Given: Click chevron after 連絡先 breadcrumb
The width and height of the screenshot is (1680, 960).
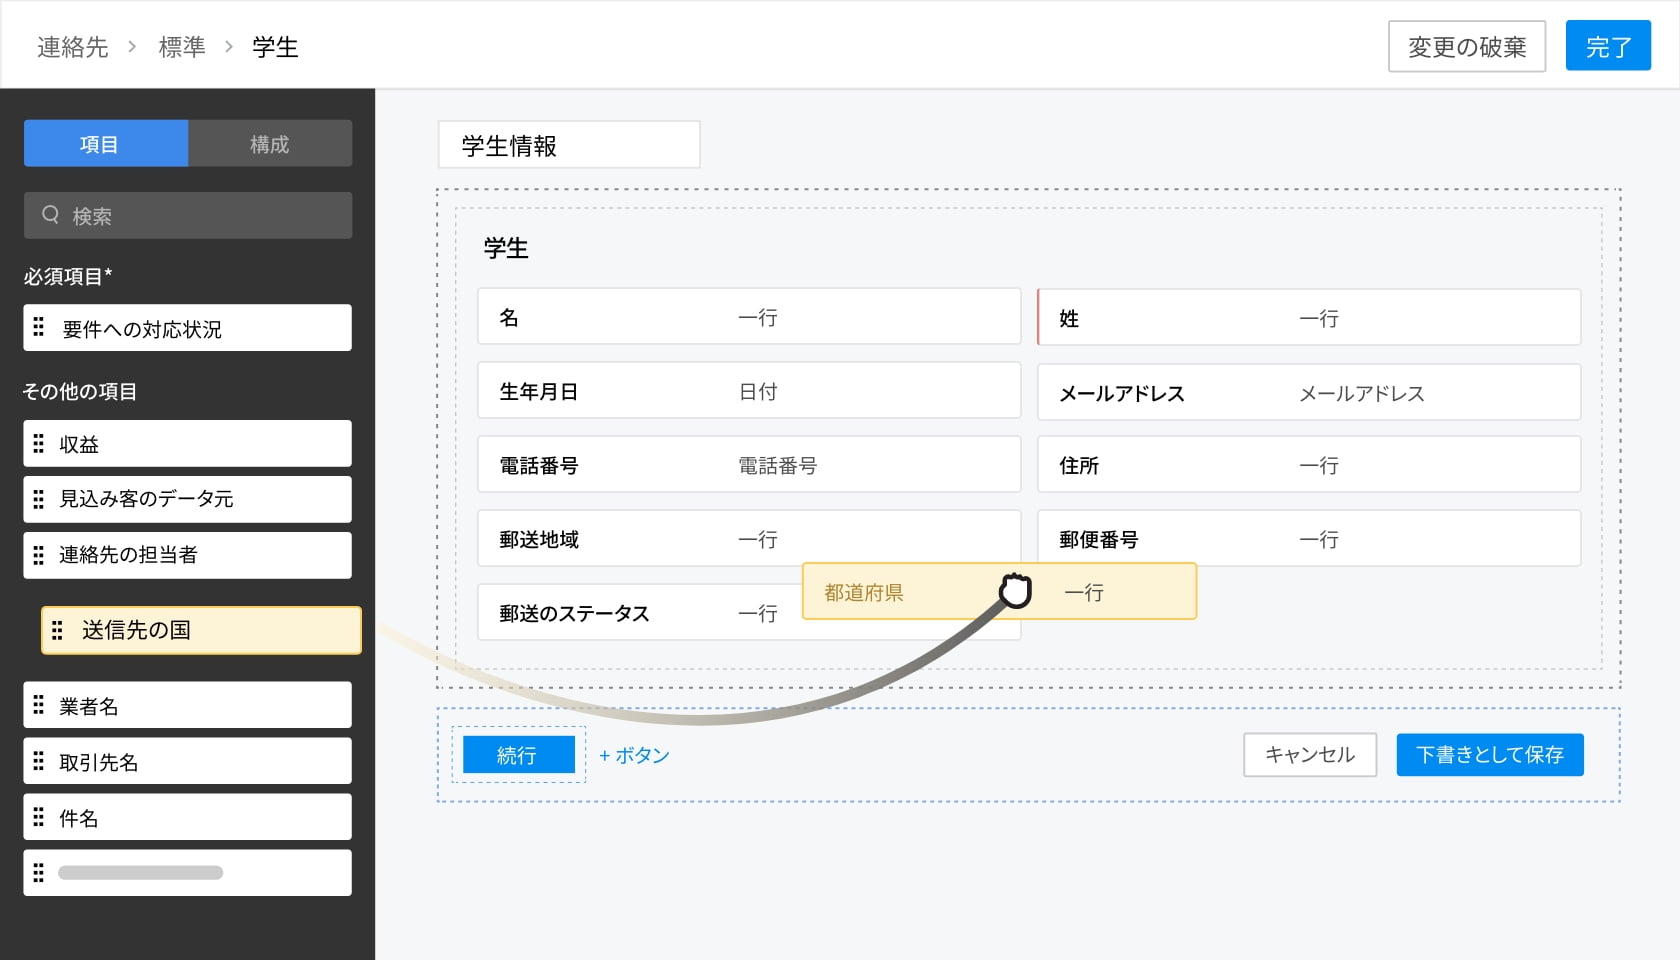Looking at the screenshot, I should pos(132,47).
